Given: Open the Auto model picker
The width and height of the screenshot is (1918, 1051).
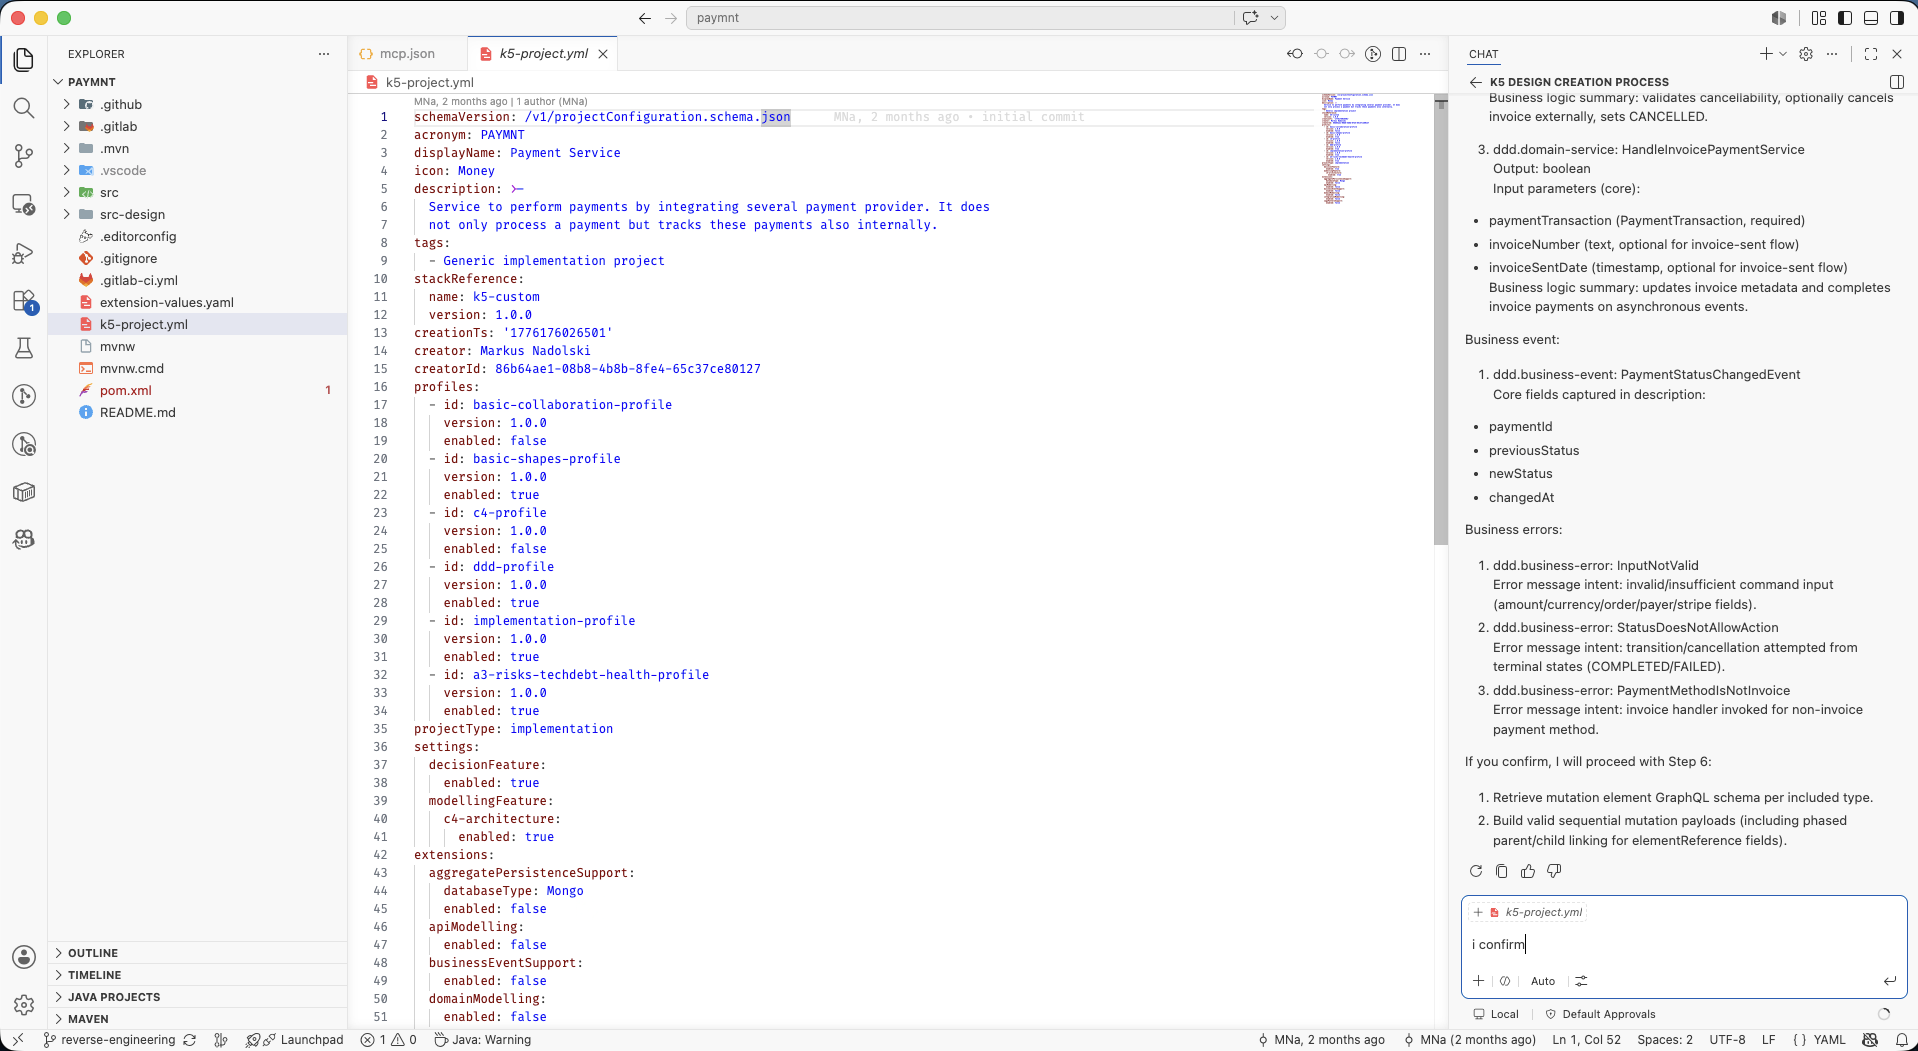Looking at the screenshot, I should 1543,981.
